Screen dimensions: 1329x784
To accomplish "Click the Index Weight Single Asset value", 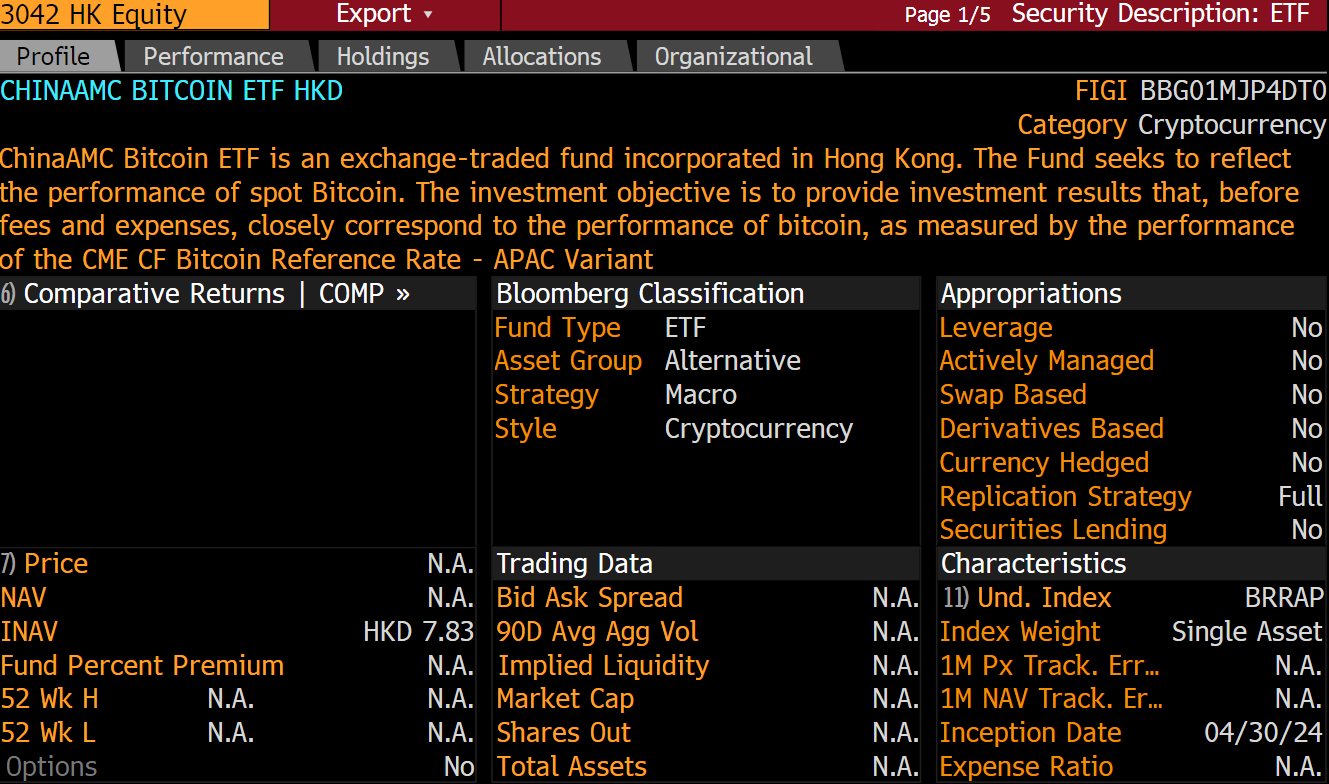I will point(1247,632).
